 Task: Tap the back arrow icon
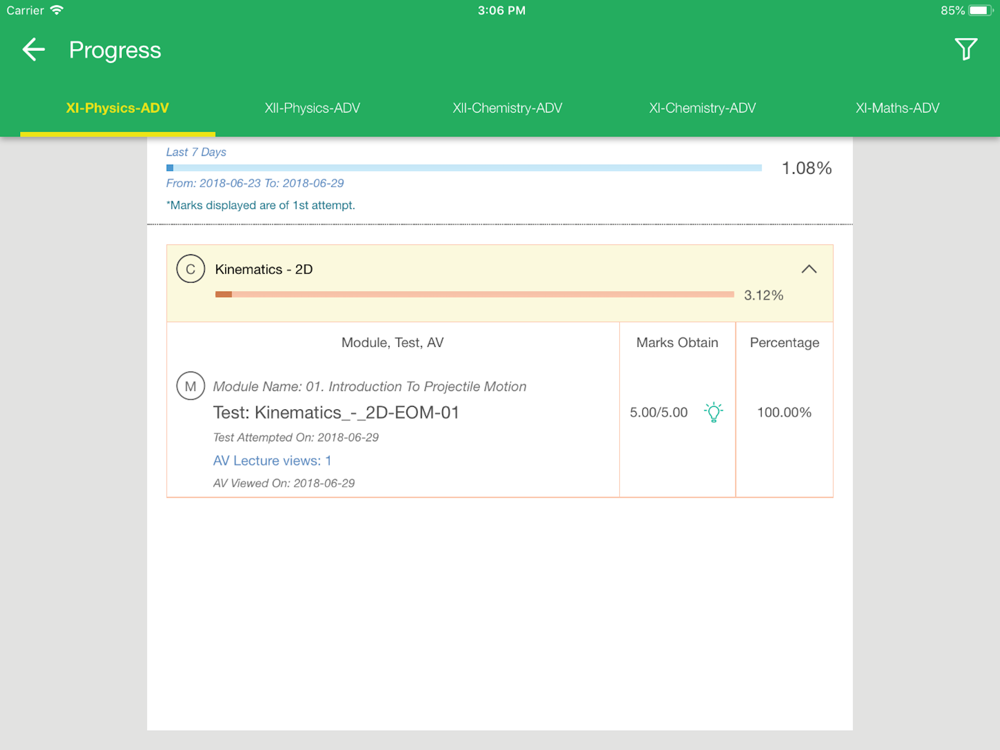click(x=34, y=50)
